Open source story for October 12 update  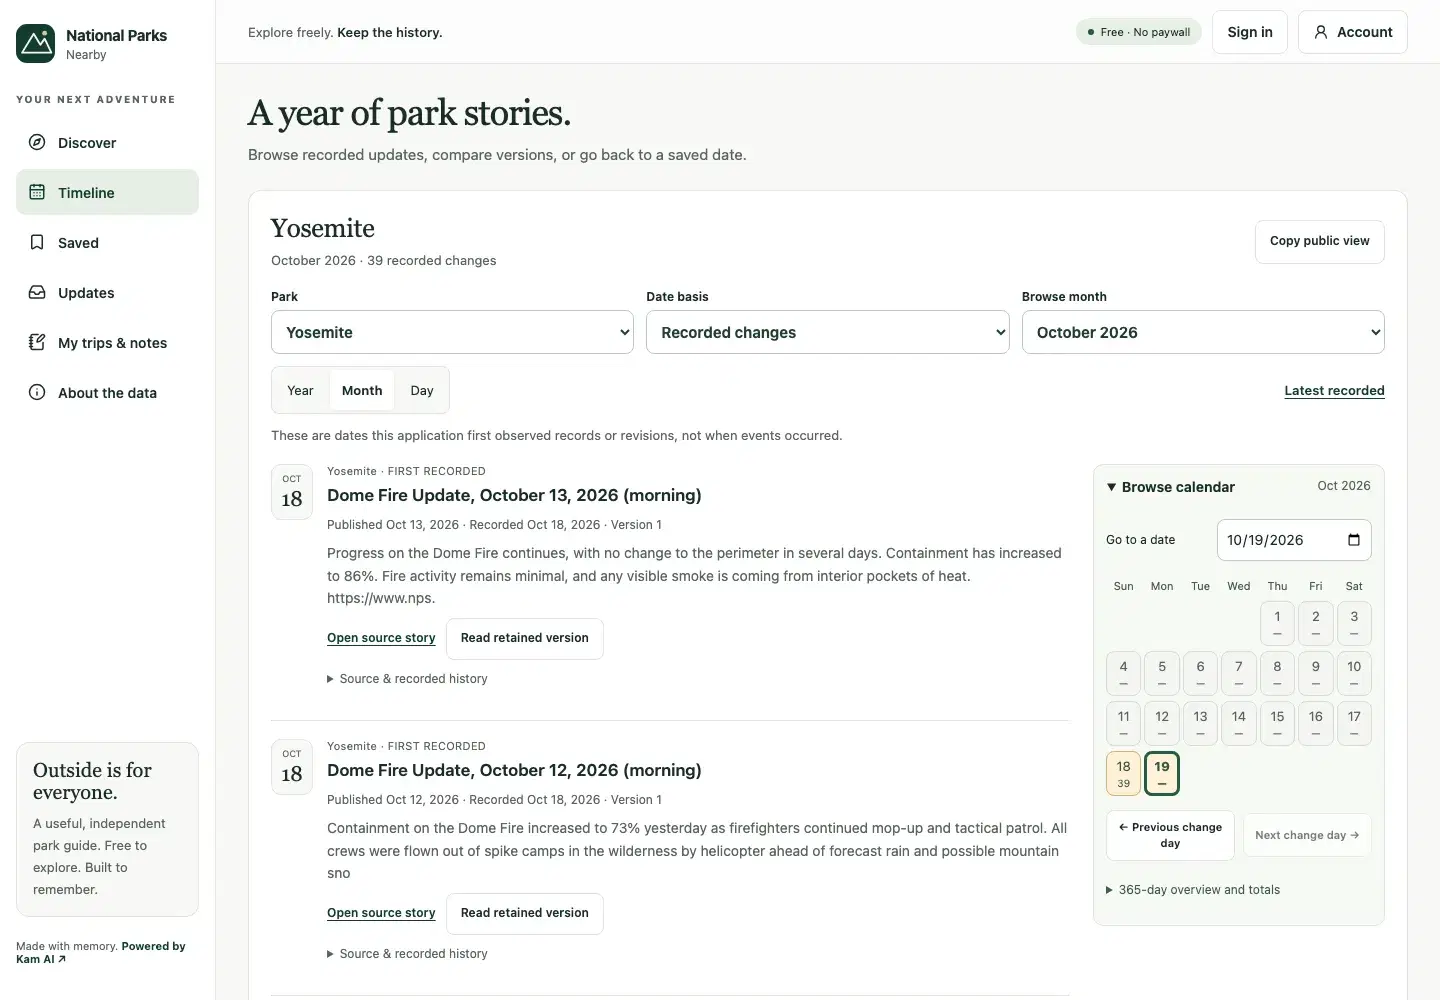coord(381,913)
